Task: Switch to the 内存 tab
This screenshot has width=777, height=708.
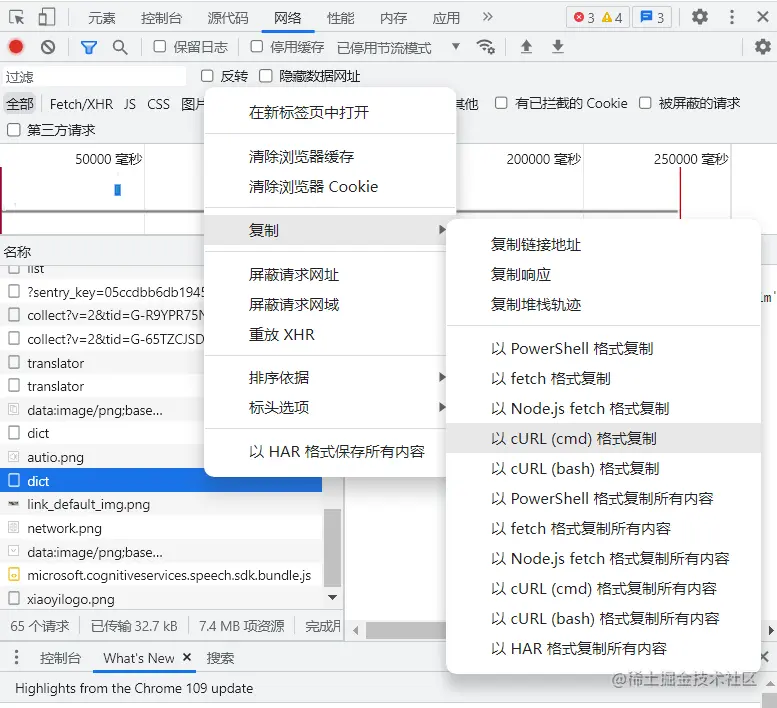Action: click(x=393, y=18)
